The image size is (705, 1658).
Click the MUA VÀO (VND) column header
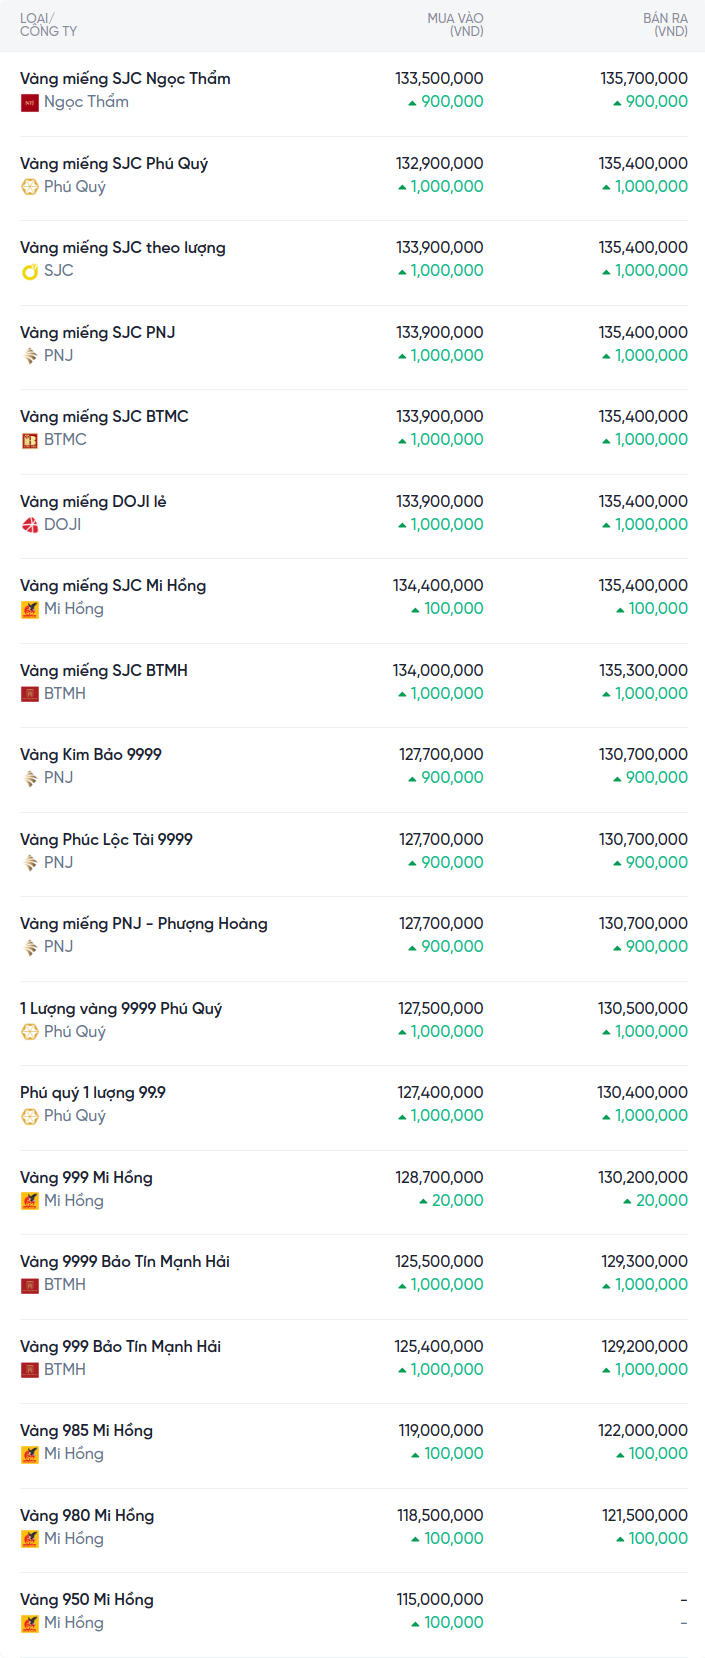[x=455, y=25]
